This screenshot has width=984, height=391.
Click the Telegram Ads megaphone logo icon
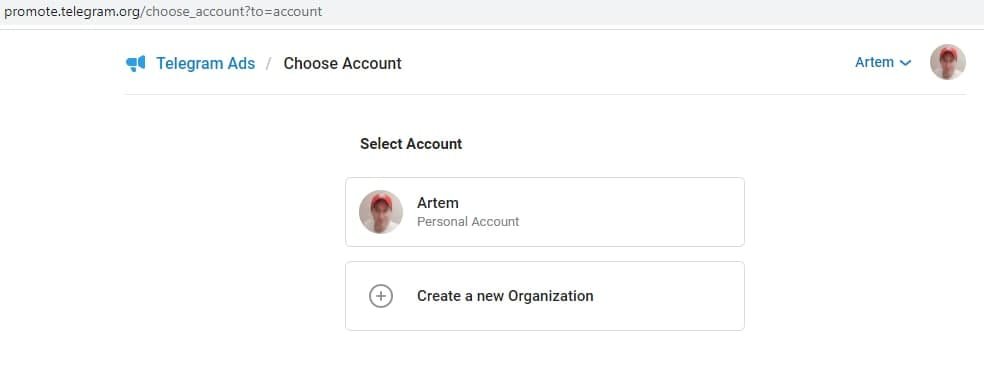[x=136, y=63]
